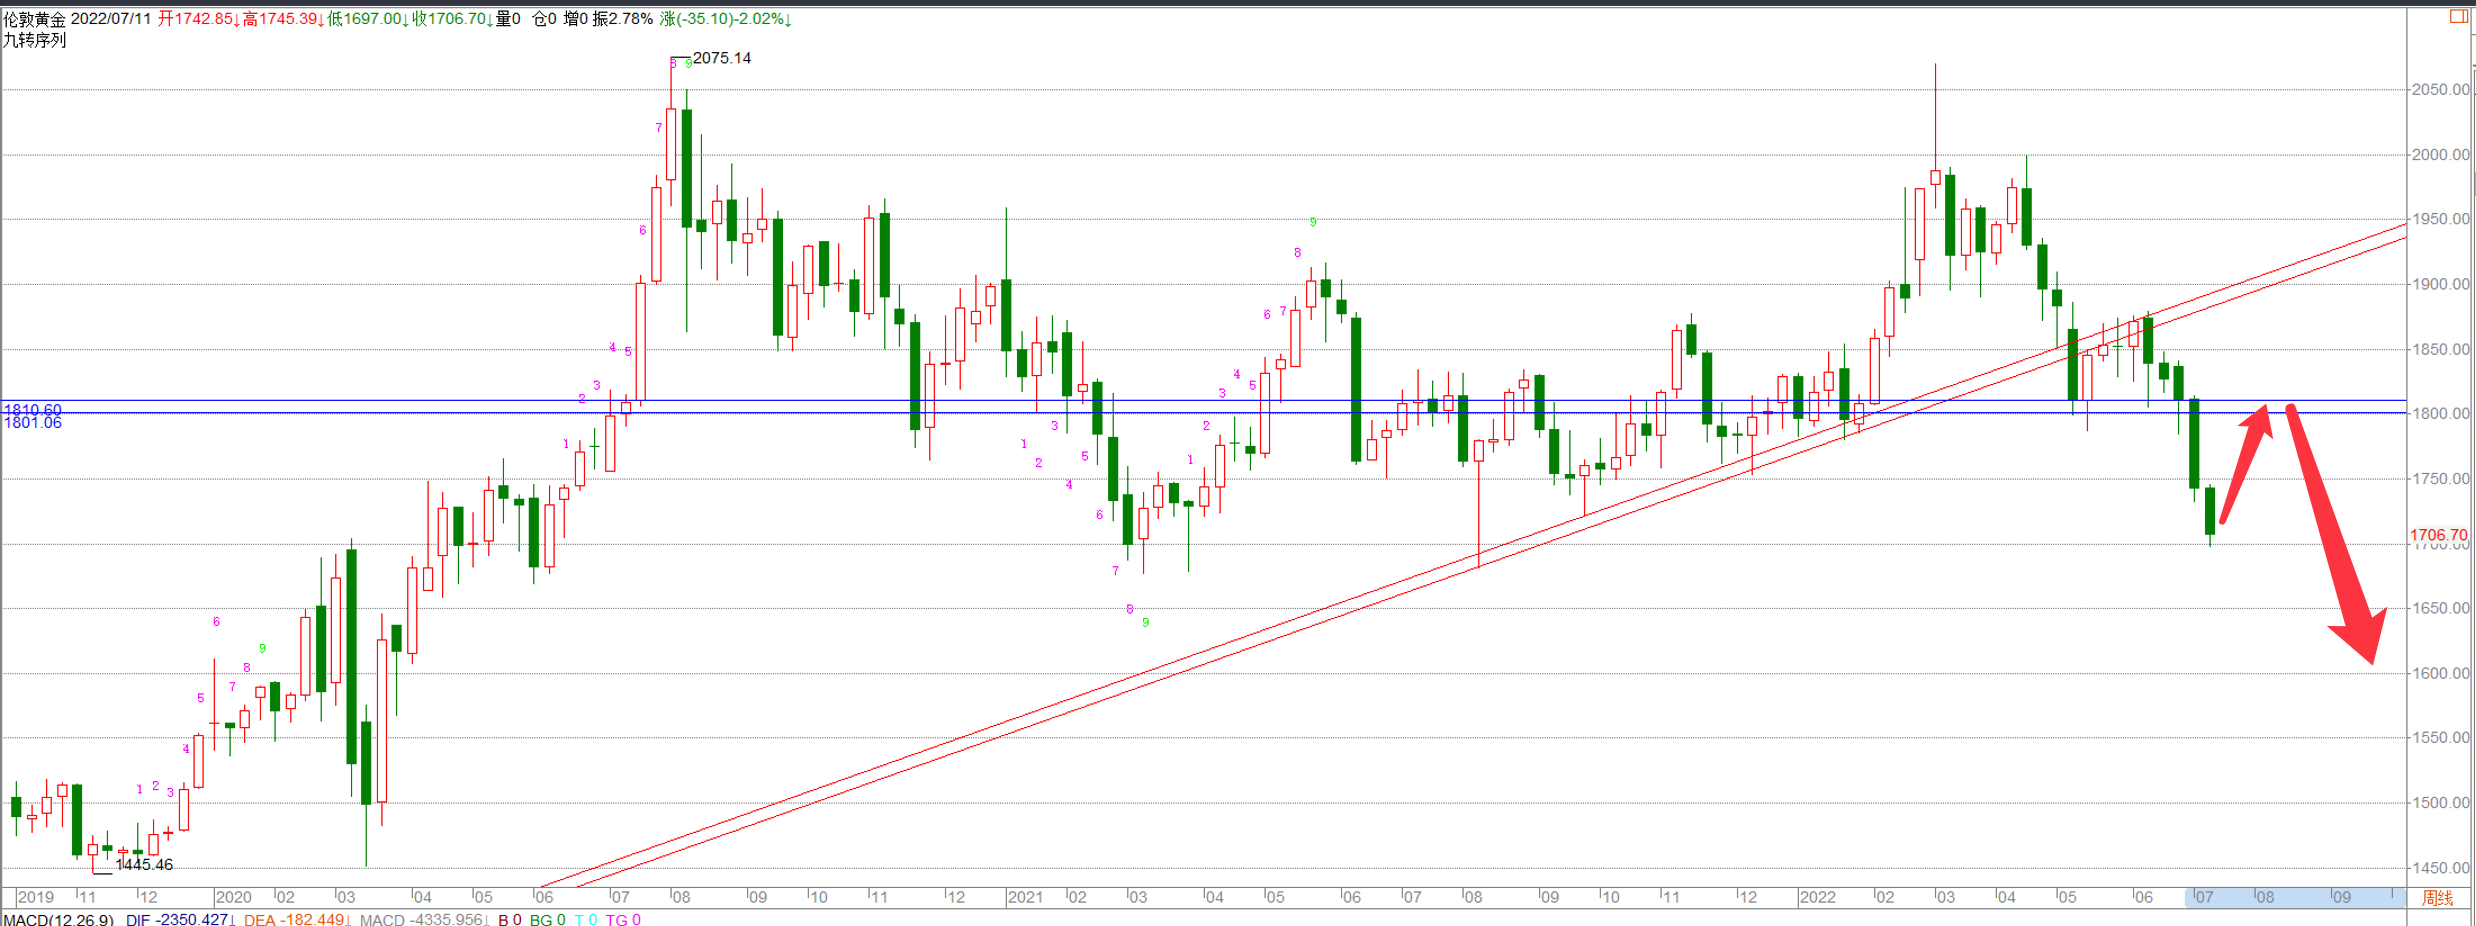Click the 1810.60 horizontal line label

(33, 409)
